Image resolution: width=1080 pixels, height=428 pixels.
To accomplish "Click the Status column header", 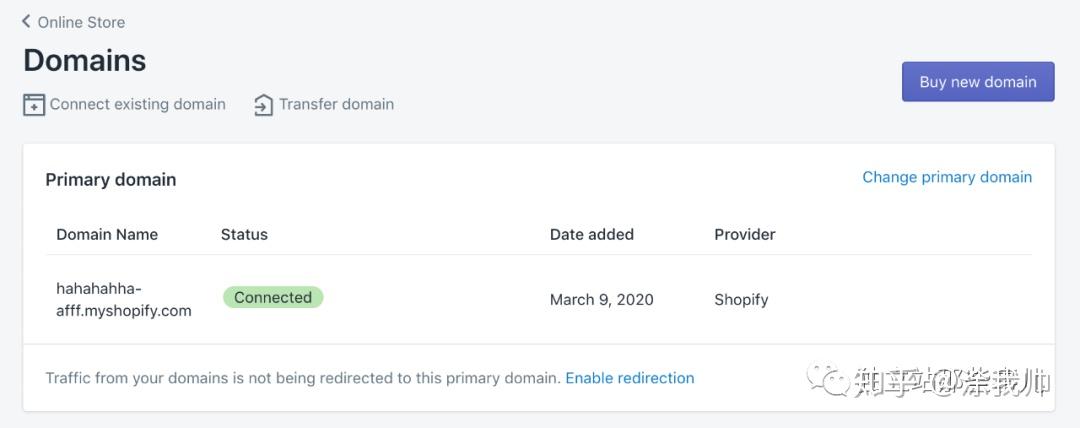I will [244, 234].
